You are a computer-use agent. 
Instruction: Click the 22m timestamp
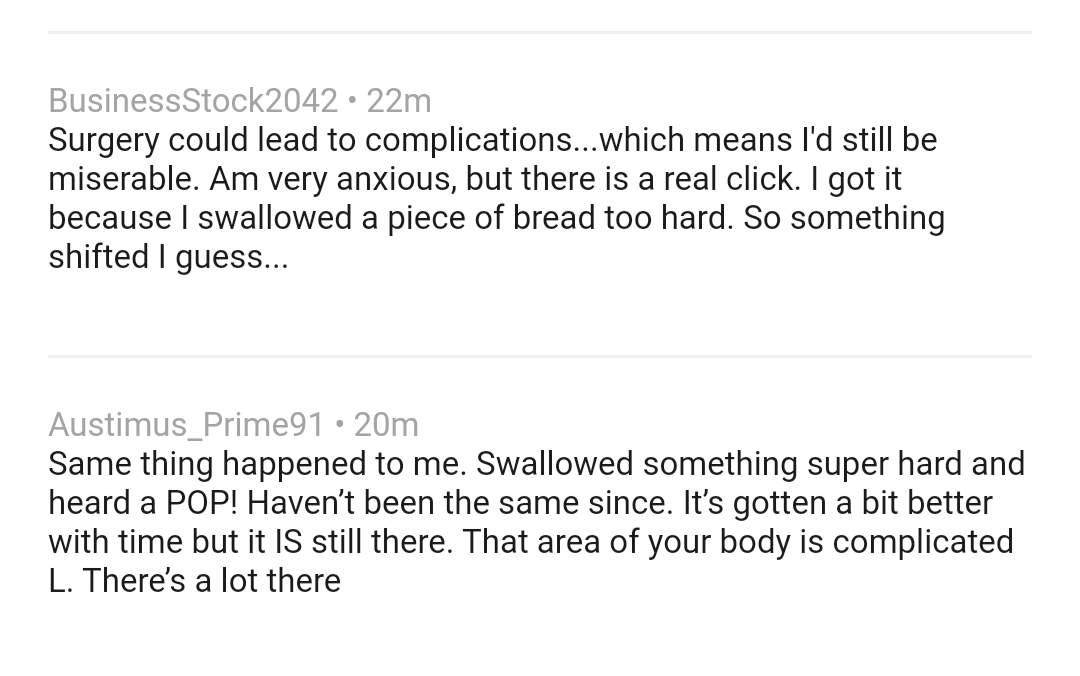pyautogui.click(x=399, y=100)
